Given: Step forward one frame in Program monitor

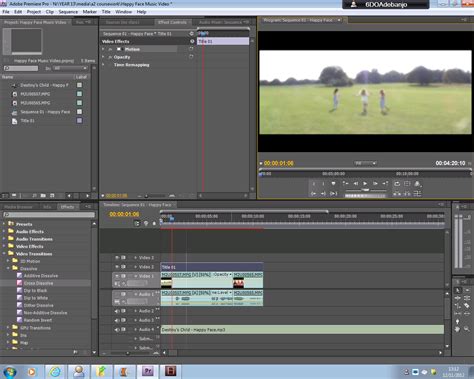Looking at the screenshot, I should click(x=375, y=183).
